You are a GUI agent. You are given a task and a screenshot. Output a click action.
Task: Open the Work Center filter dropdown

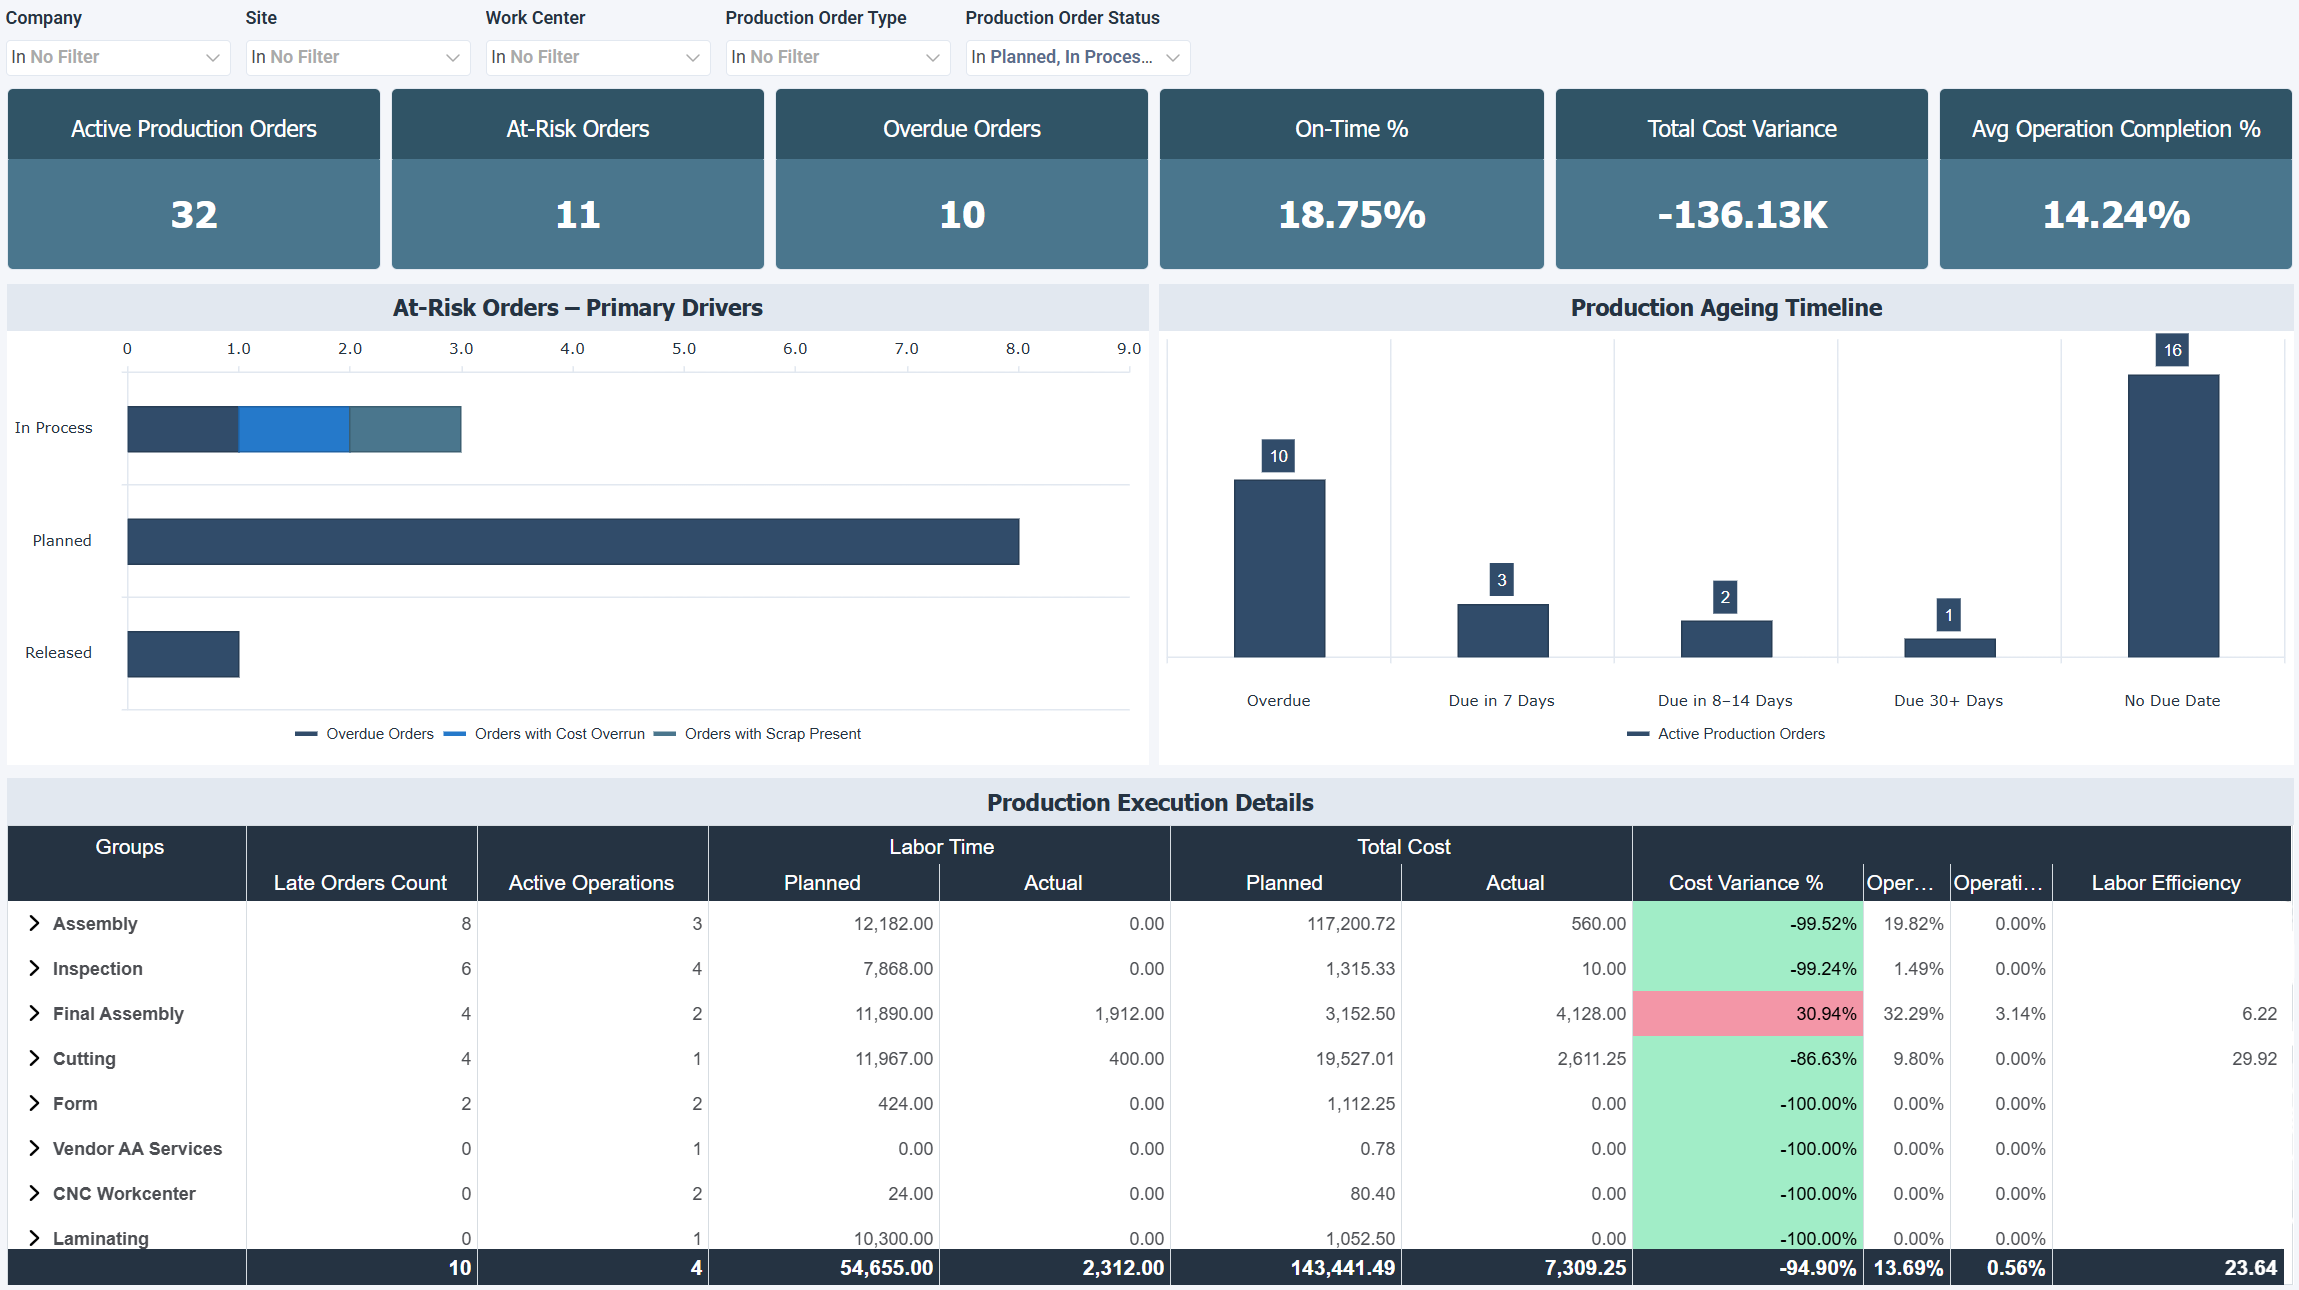pos(597,57)
